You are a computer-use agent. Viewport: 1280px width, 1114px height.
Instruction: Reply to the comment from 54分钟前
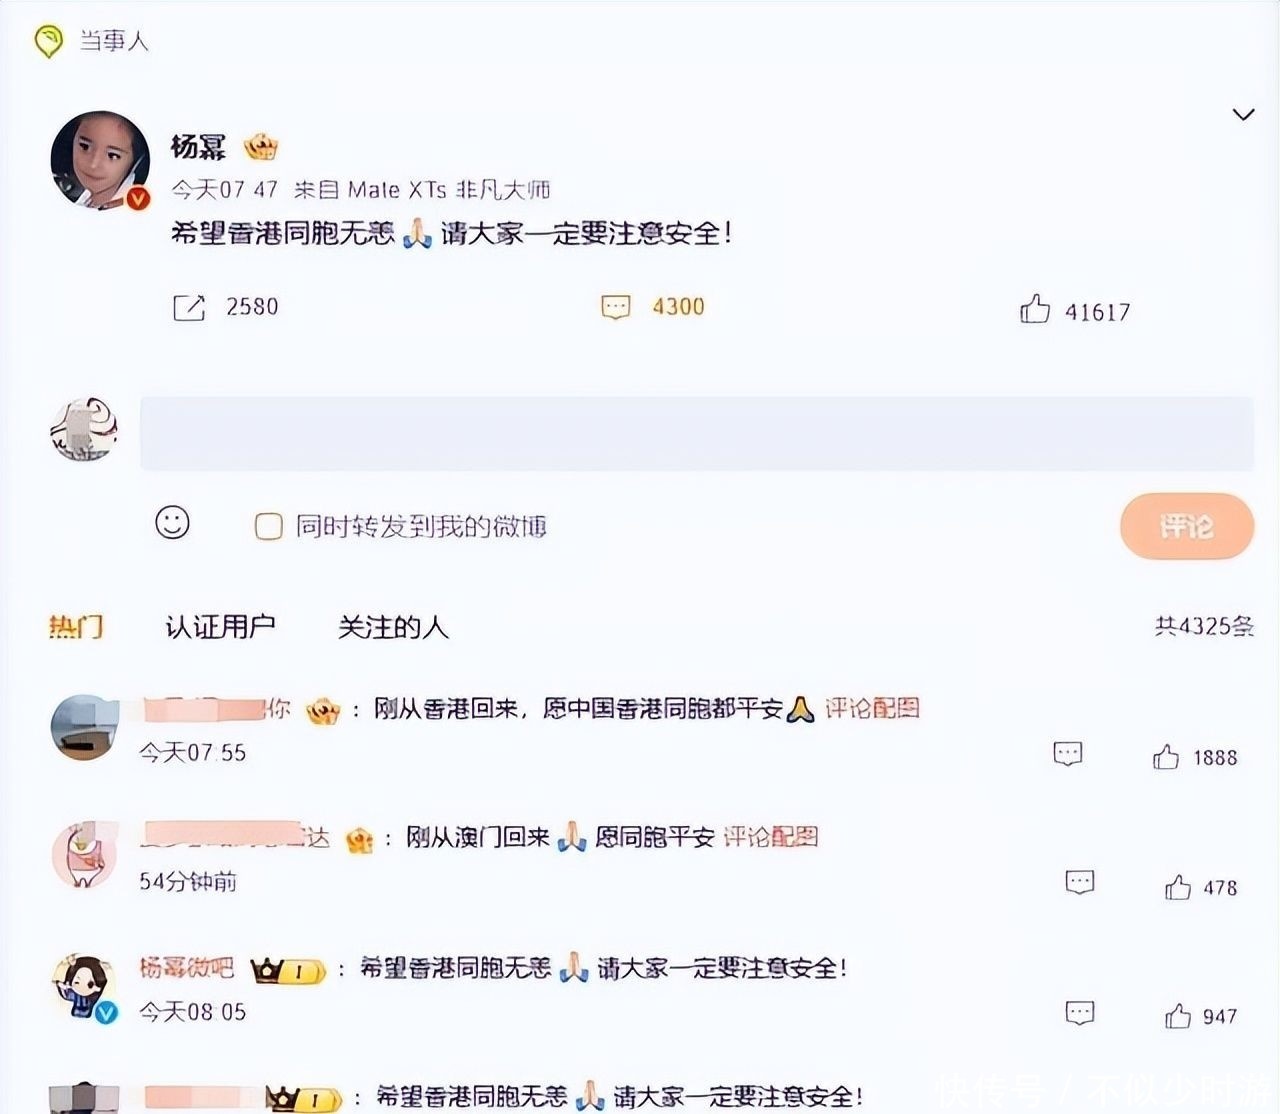(1080, 882)
